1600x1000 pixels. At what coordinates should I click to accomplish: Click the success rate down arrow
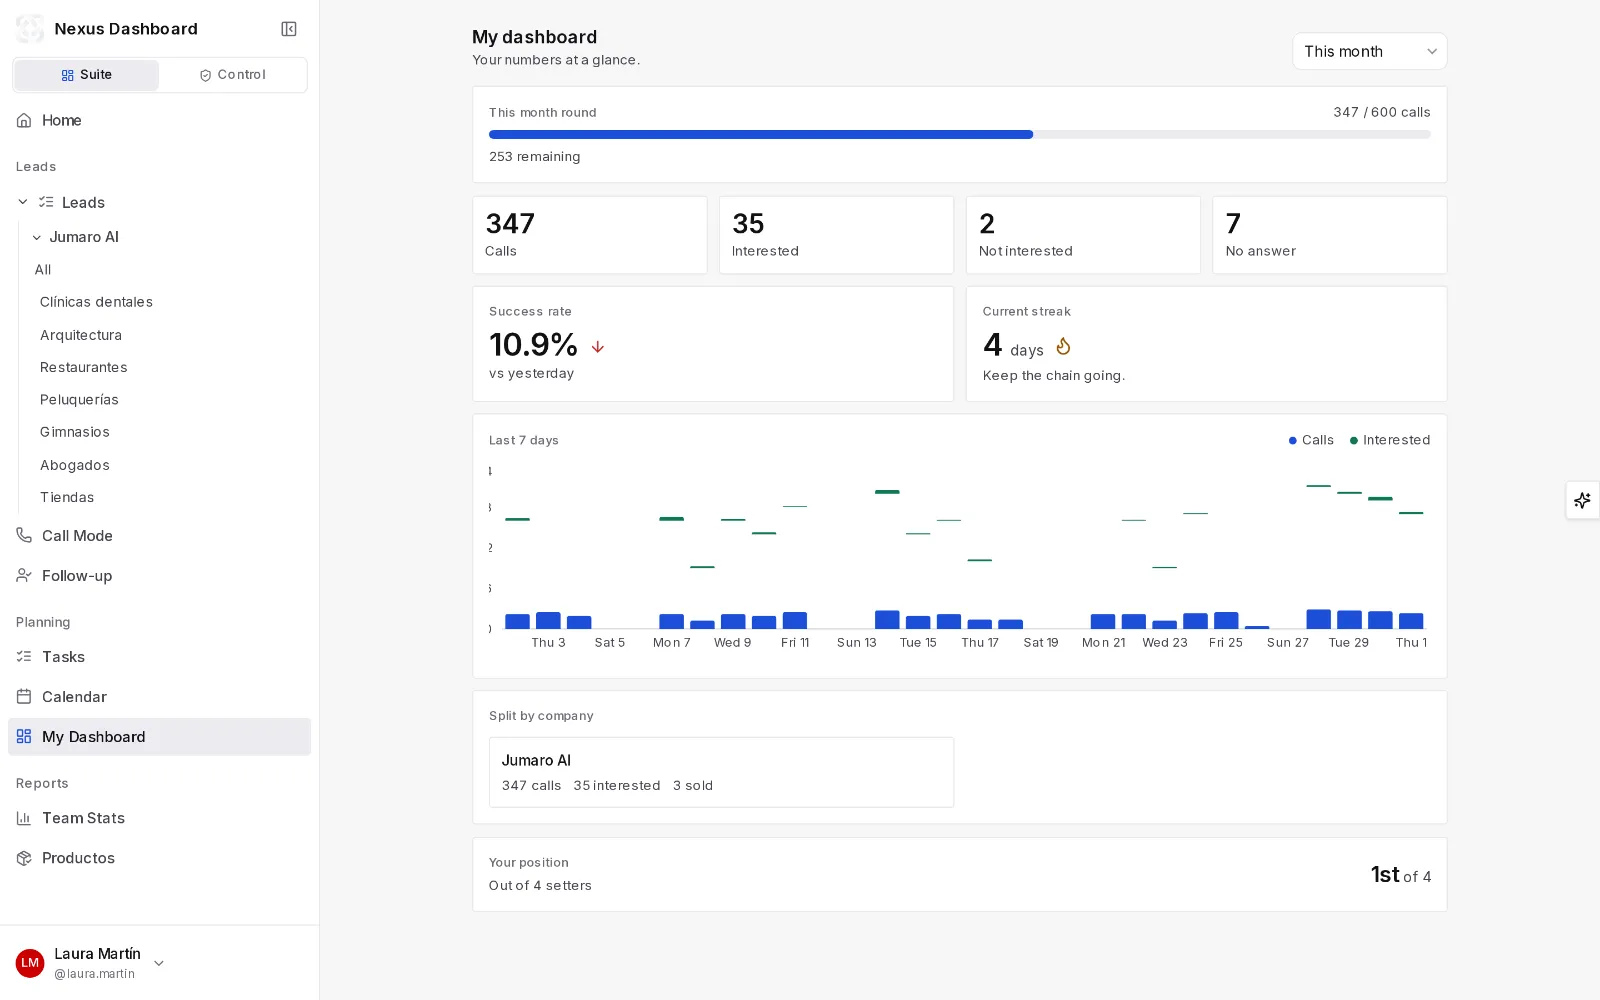(x=598, y=347)
